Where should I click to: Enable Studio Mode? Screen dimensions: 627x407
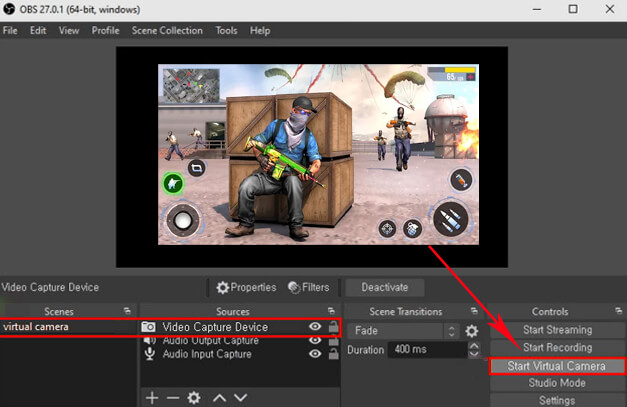(x=557, y=383)
